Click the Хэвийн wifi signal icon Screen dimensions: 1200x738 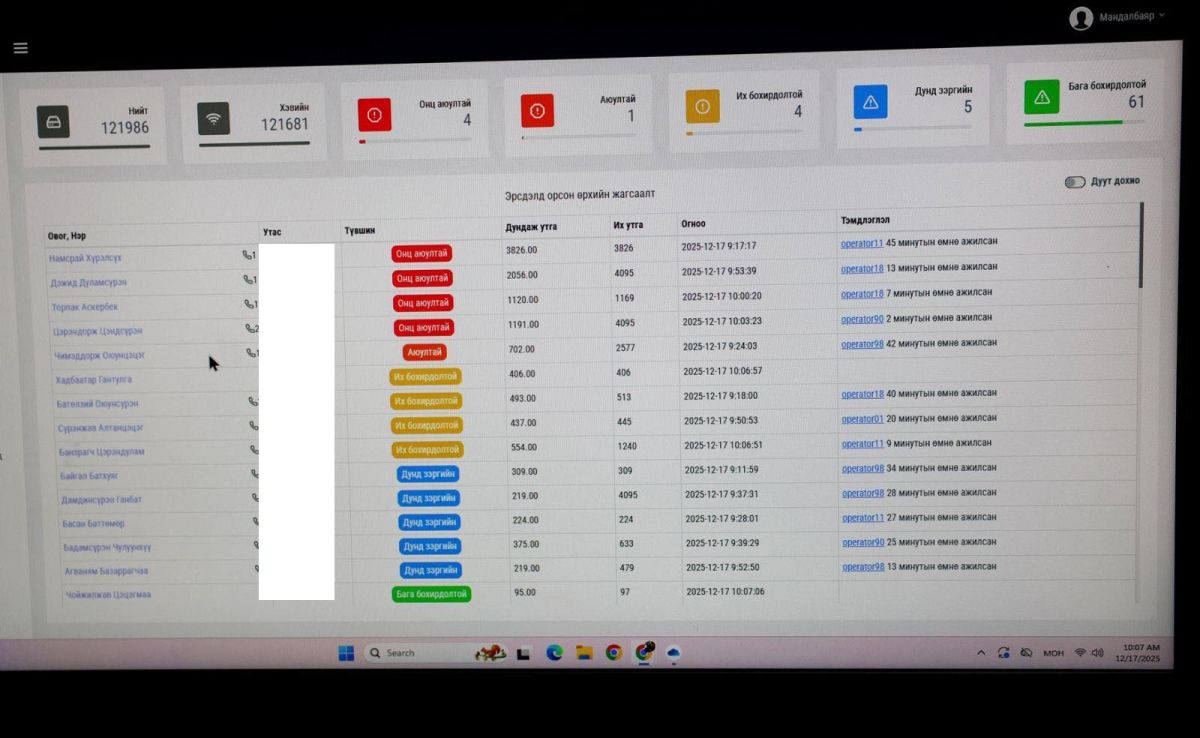tap(213, 119)
